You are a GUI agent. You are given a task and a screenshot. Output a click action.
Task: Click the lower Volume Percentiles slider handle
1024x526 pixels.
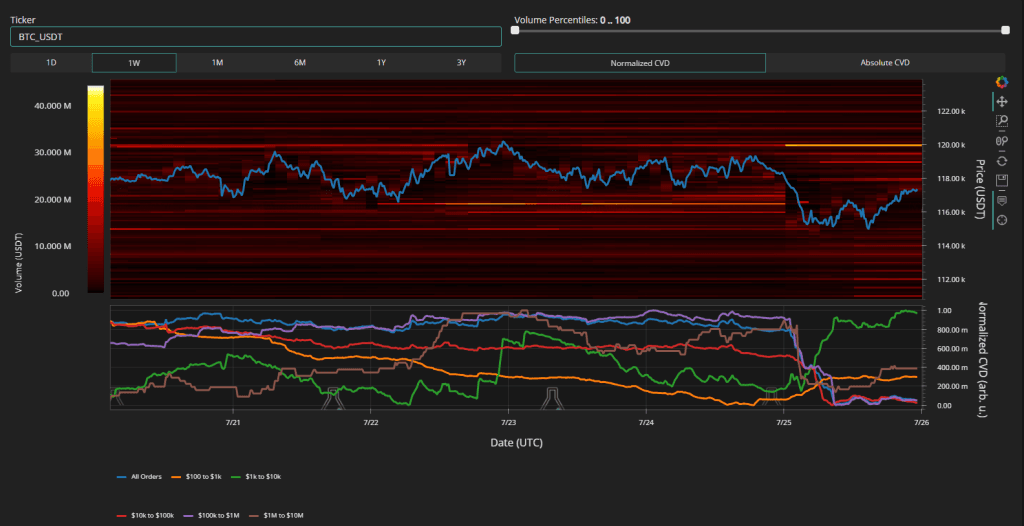515,30
